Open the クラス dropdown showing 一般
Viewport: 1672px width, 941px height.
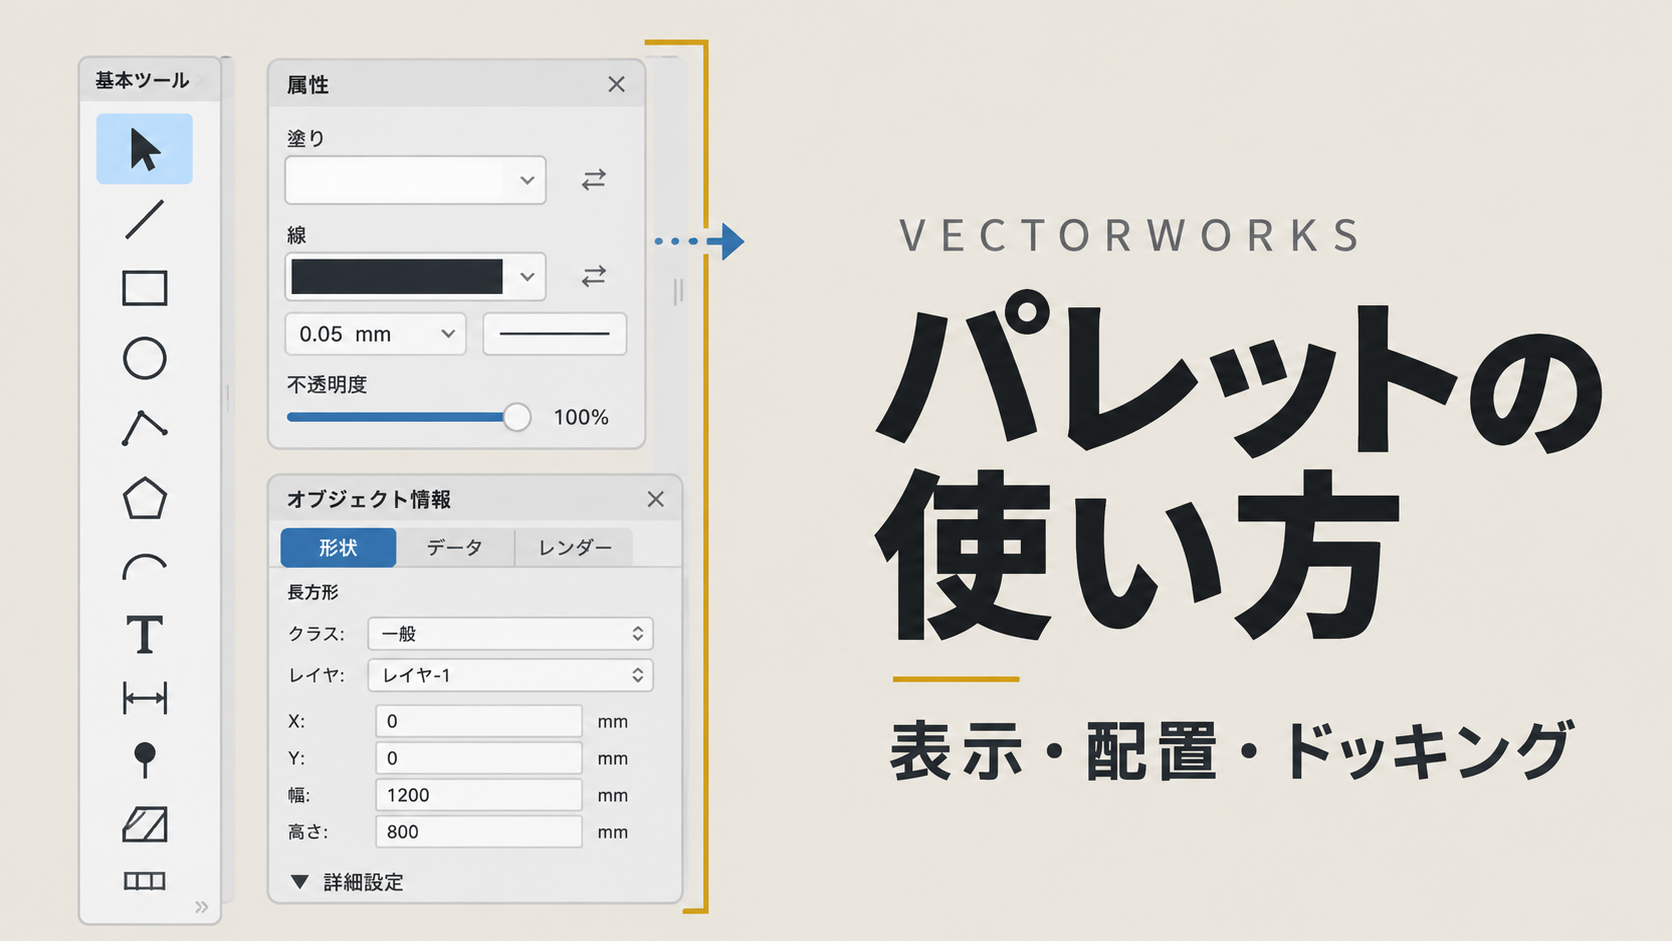510,634
